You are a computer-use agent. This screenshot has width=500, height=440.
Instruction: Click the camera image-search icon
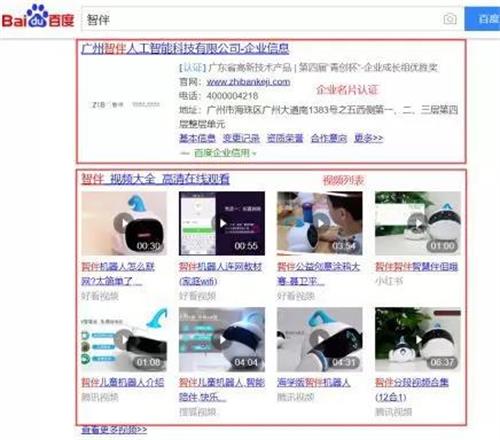pyautogui.click(x=450, y=19)
